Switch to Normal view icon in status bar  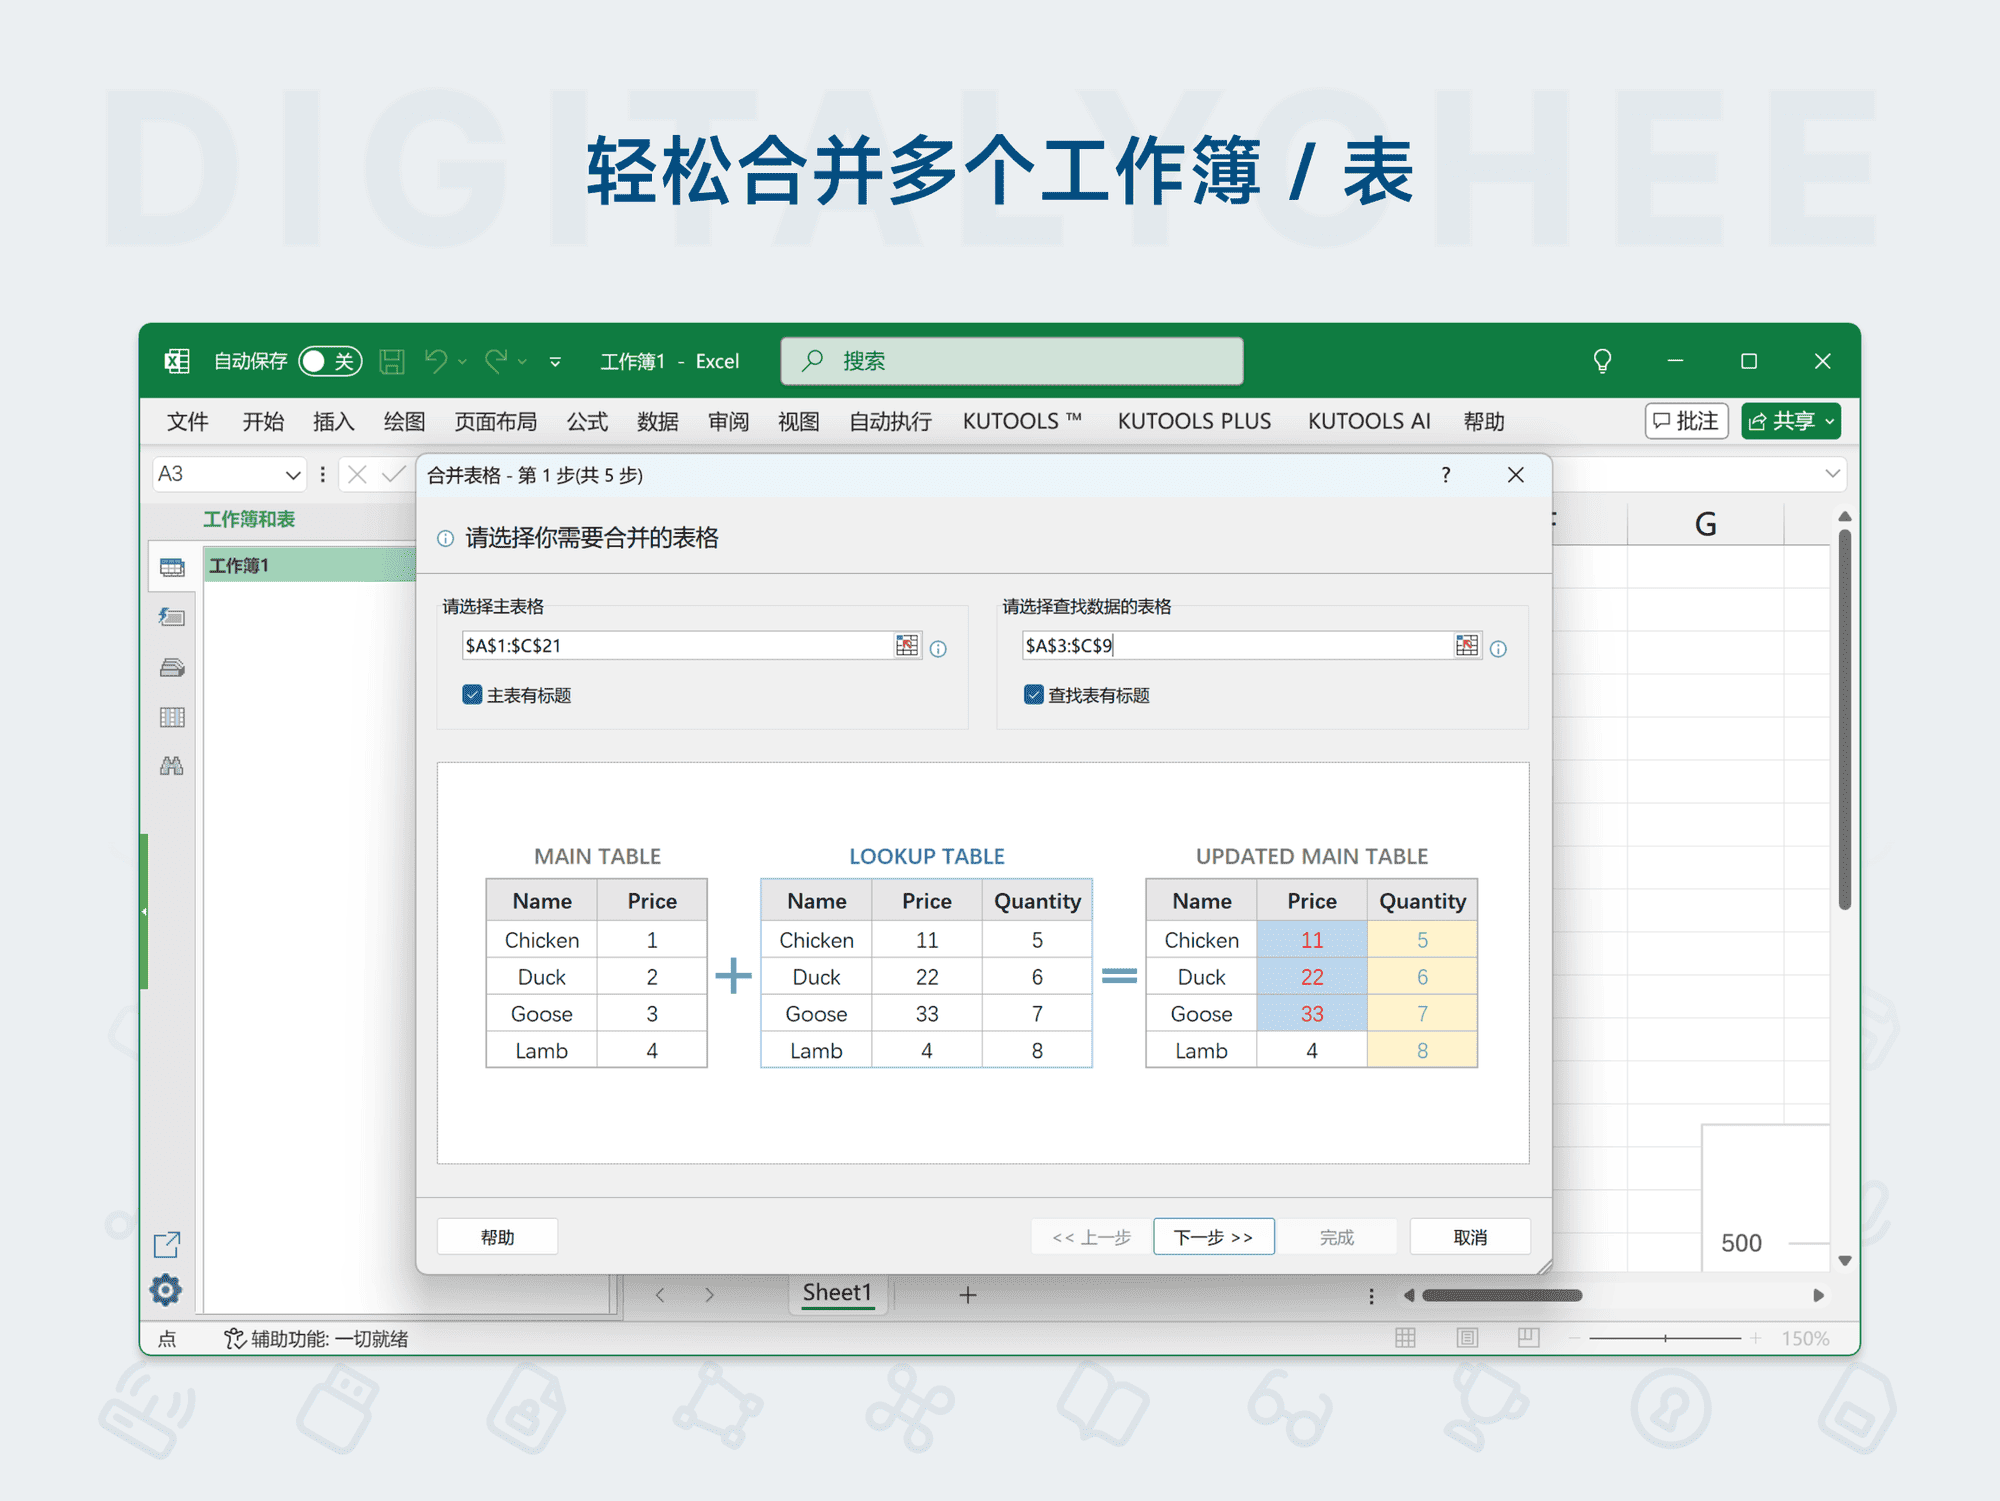[1405, 1338]
